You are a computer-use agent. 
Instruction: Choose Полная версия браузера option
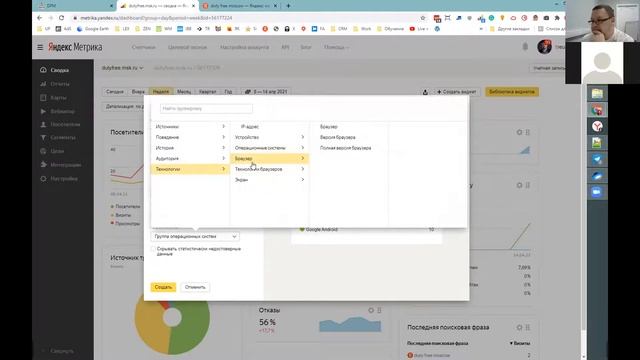345,148
